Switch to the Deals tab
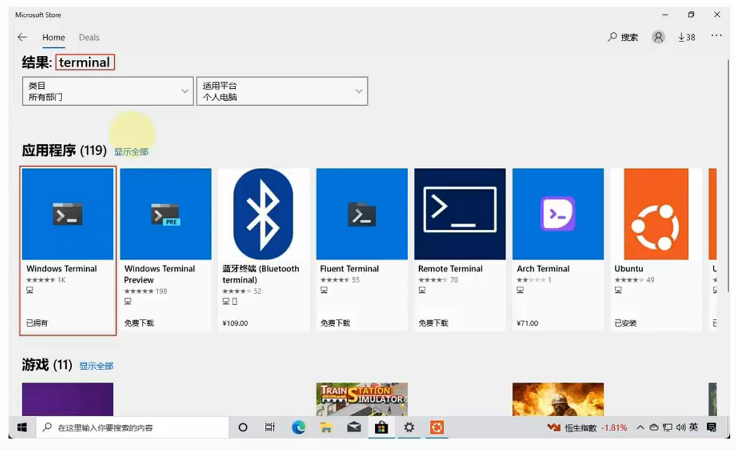 (89, 37)
